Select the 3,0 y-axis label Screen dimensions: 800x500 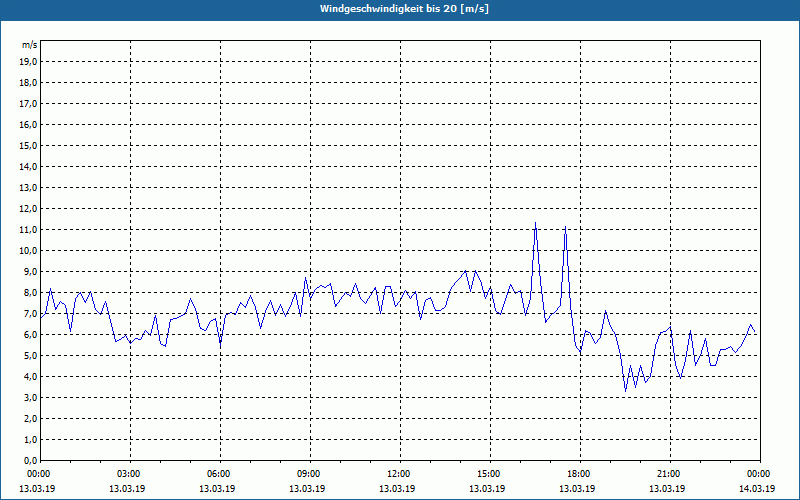click(30, 397)
